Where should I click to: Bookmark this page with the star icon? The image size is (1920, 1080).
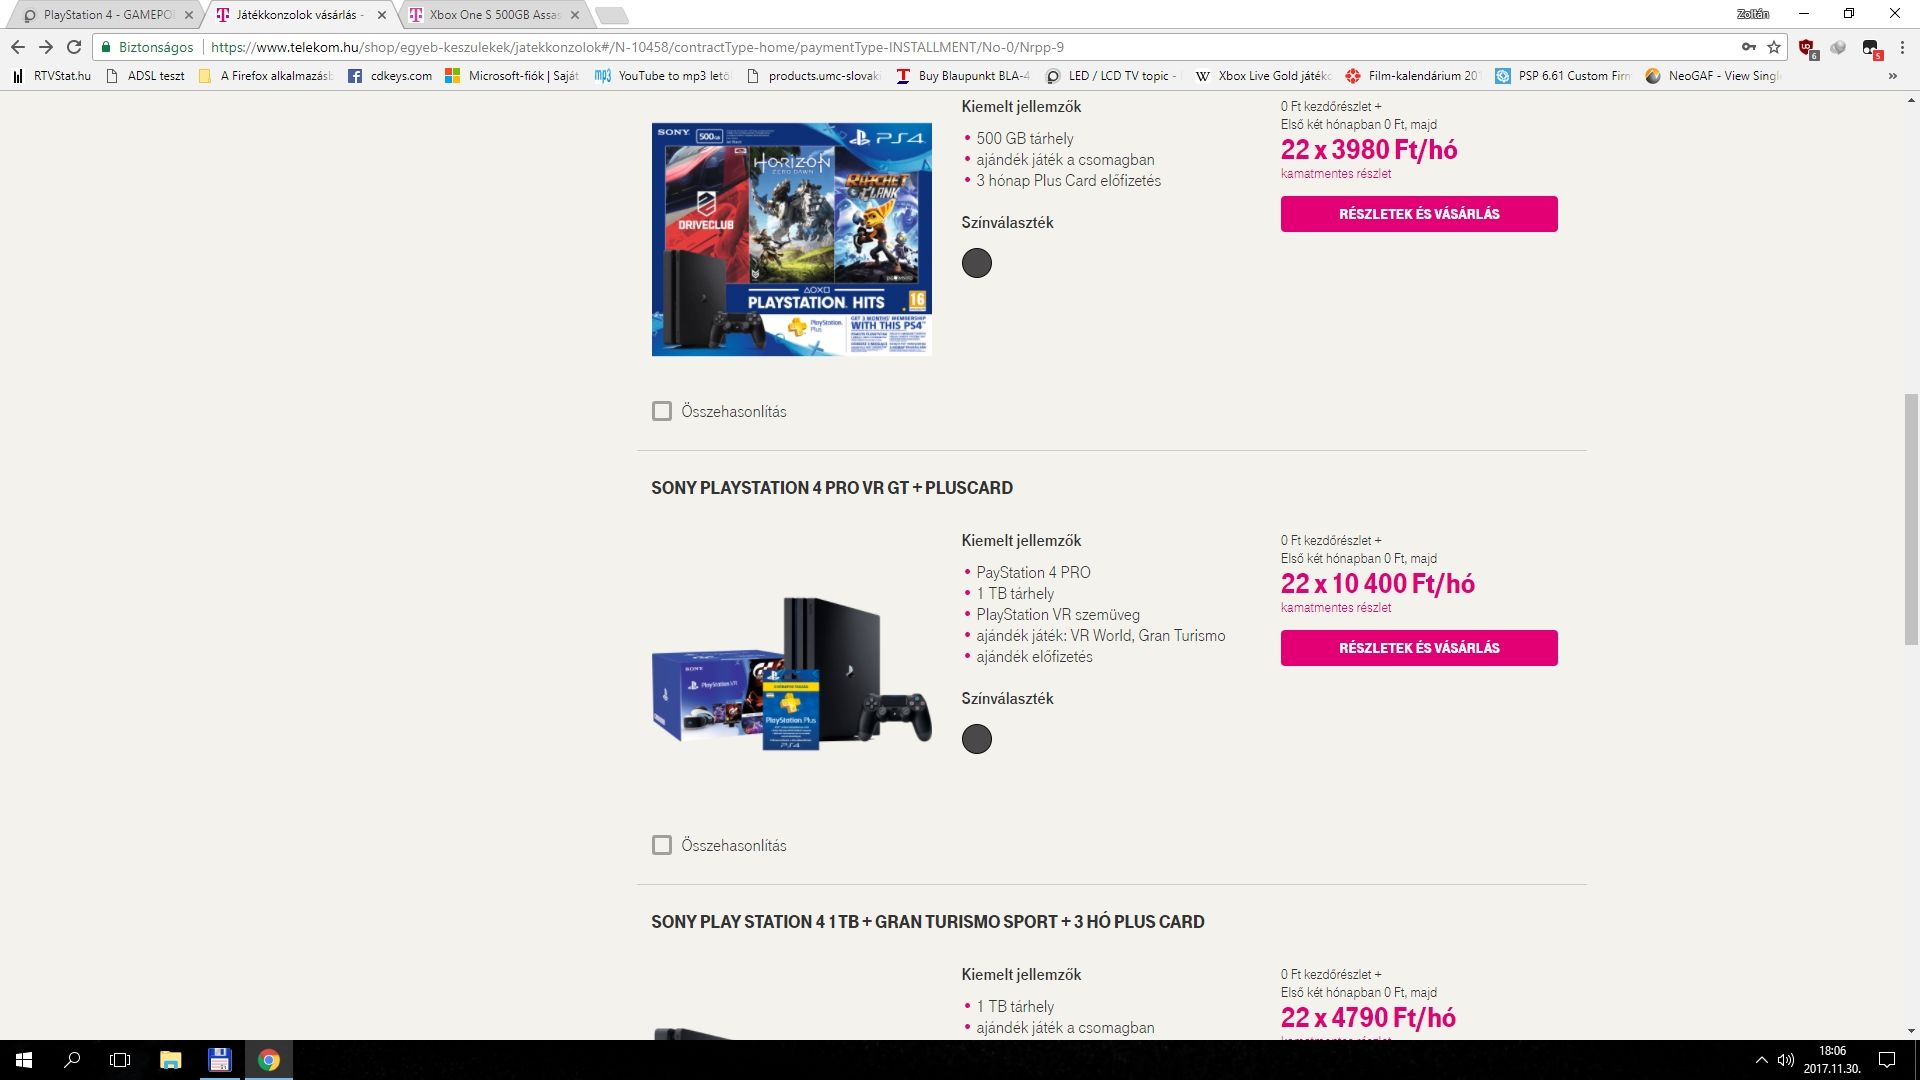pos(1774,47)
